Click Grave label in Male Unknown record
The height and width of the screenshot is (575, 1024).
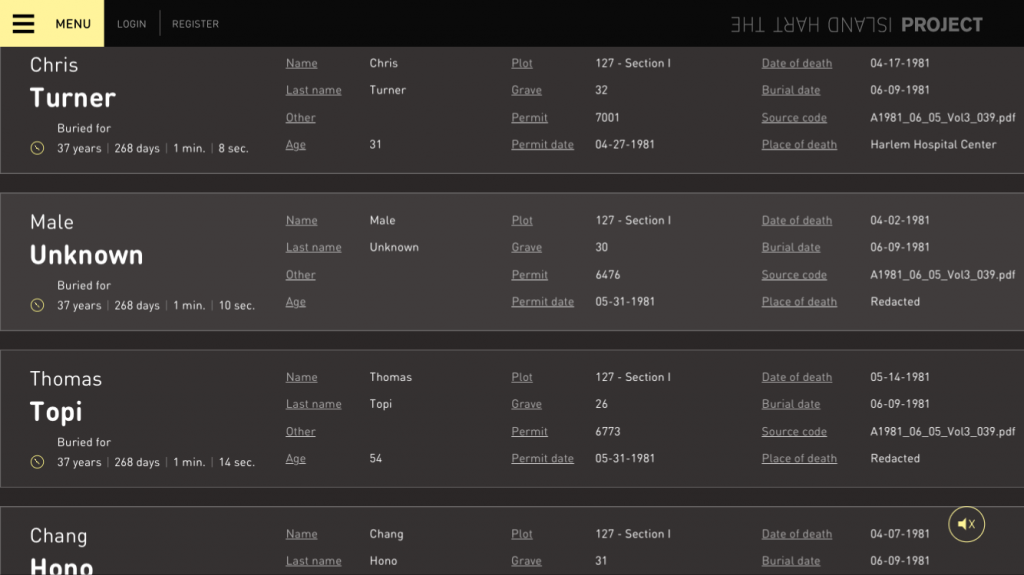(526, 248)
